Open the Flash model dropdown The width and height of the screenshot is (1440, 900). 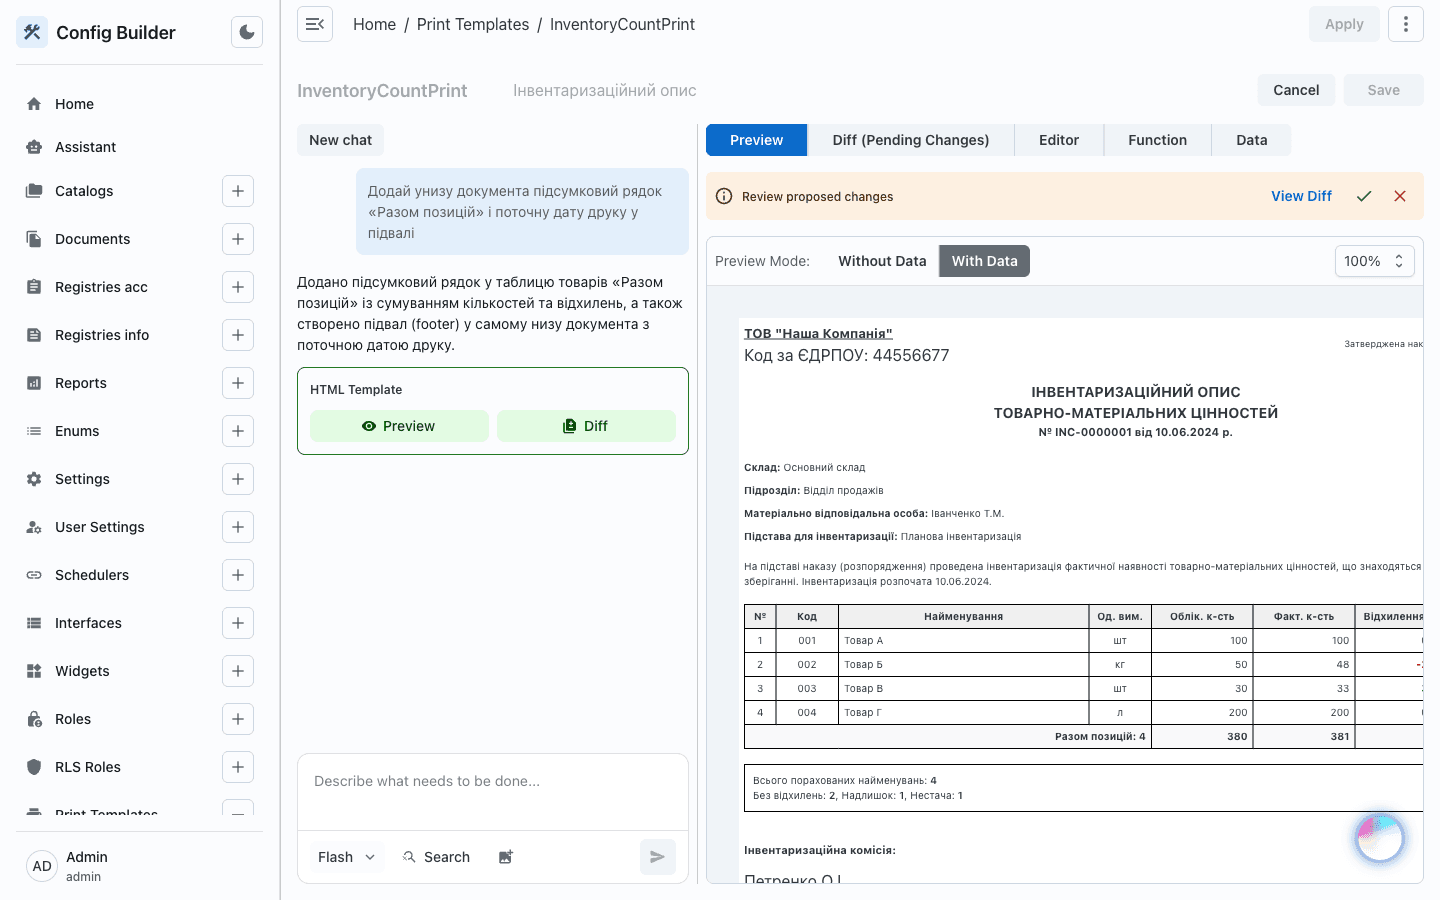tap(346, 857)
